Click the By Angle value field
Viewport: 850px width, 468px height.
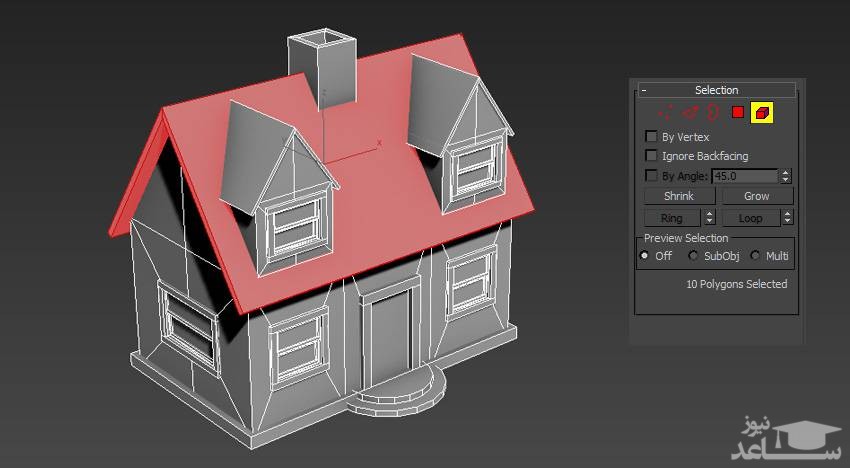click(x=744, y=176)
